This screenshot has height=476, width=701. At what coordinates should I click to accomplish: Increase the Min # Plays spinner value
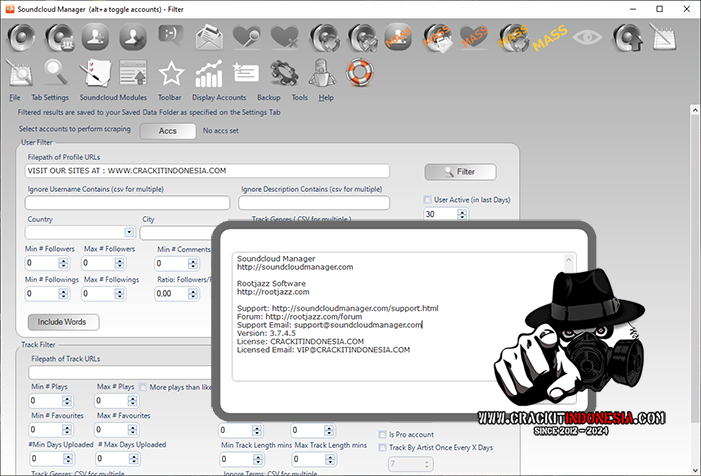click(x=74, y=397)
